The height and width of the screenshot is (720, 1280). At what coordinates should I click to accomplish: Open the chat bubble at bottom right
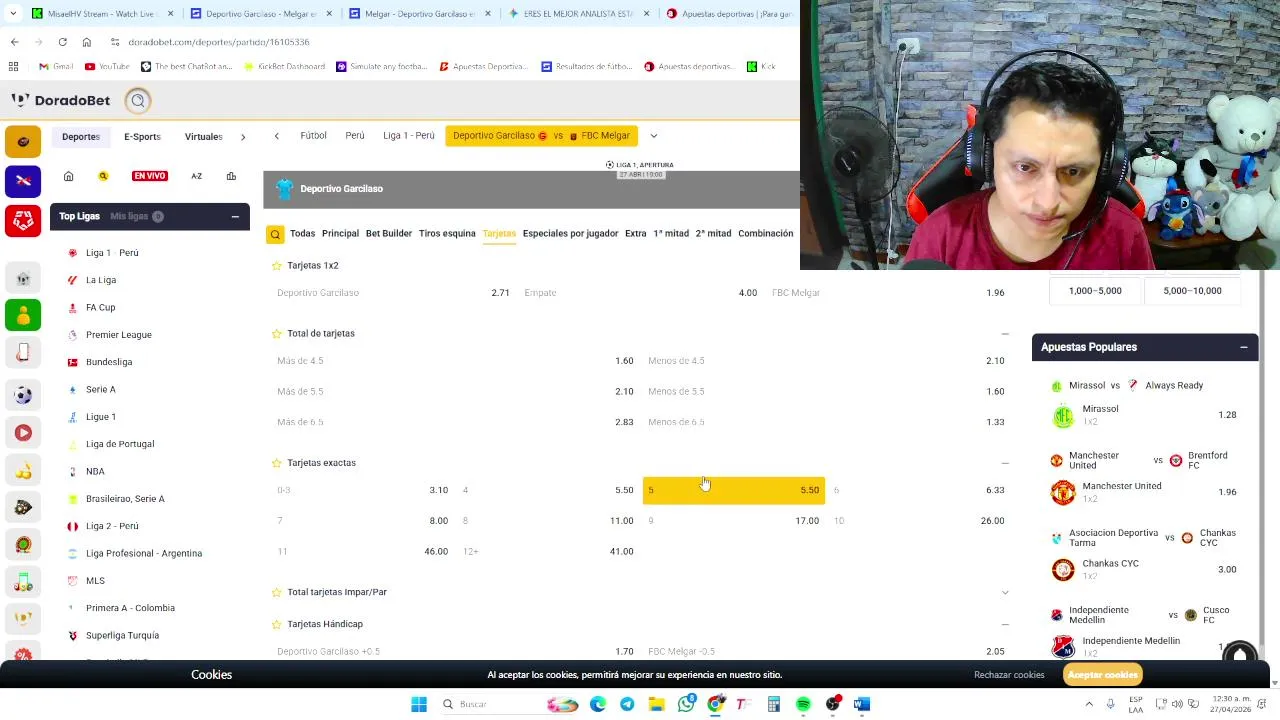pos(1240,656)
